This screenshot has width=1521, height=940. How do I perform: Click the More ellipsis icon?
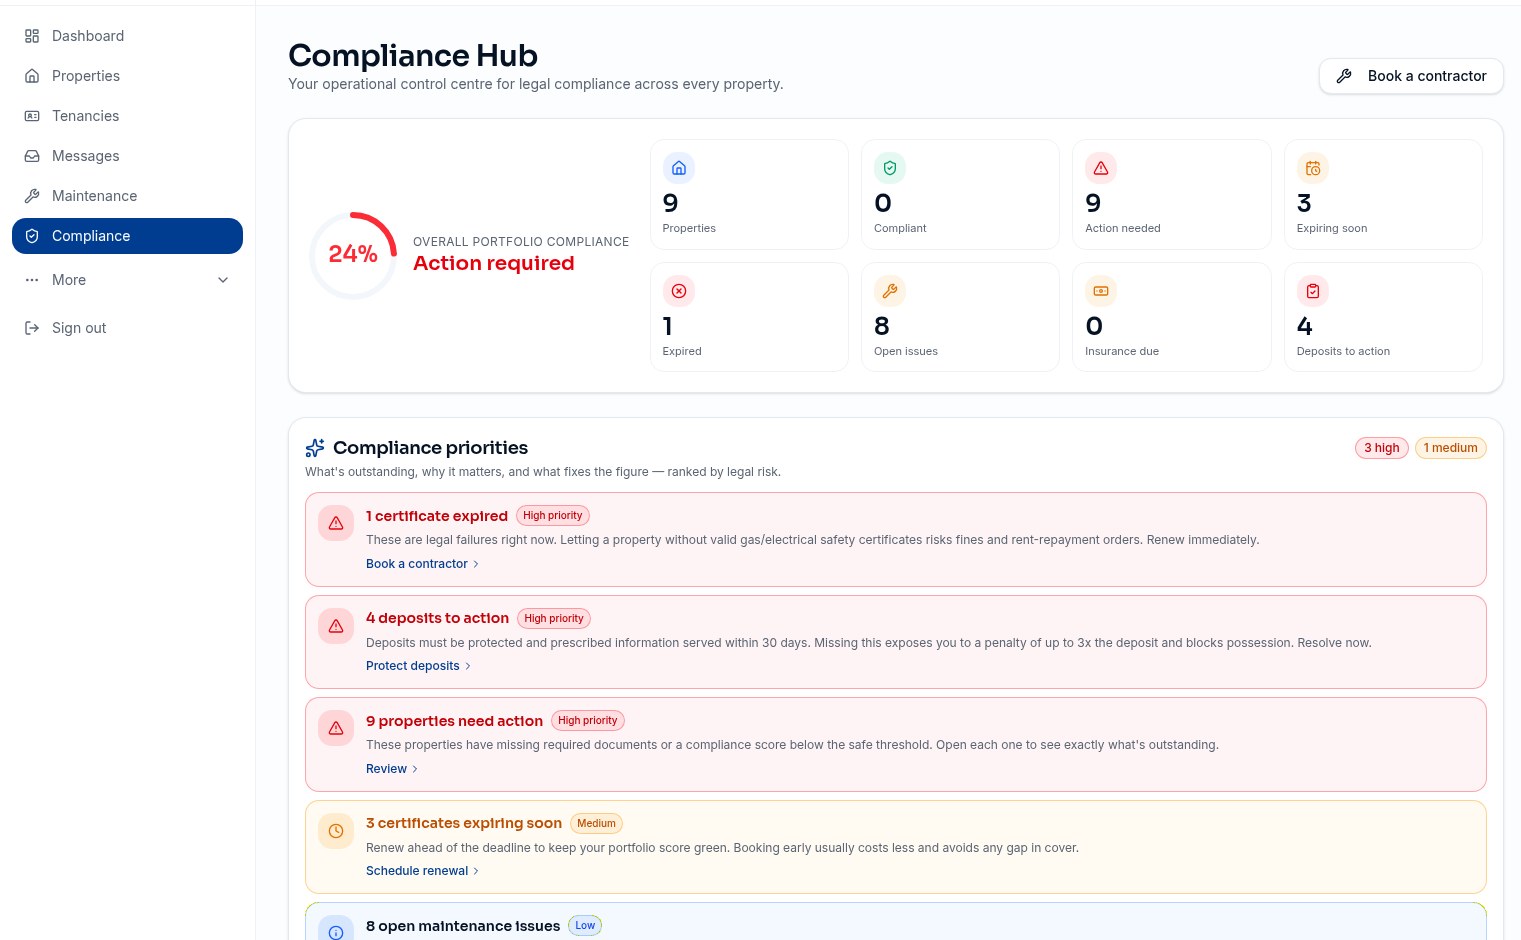32,280
